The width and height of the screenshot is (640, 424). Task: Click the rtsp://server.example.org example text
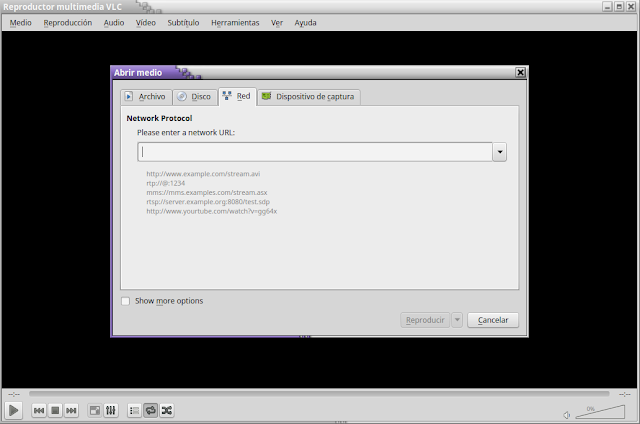click(x=208, y=202)
